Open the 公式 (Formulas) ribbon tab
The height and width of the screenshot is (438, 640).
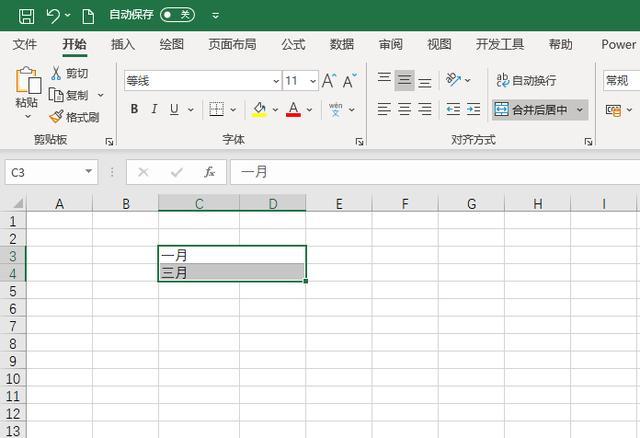tap(293, 44)
